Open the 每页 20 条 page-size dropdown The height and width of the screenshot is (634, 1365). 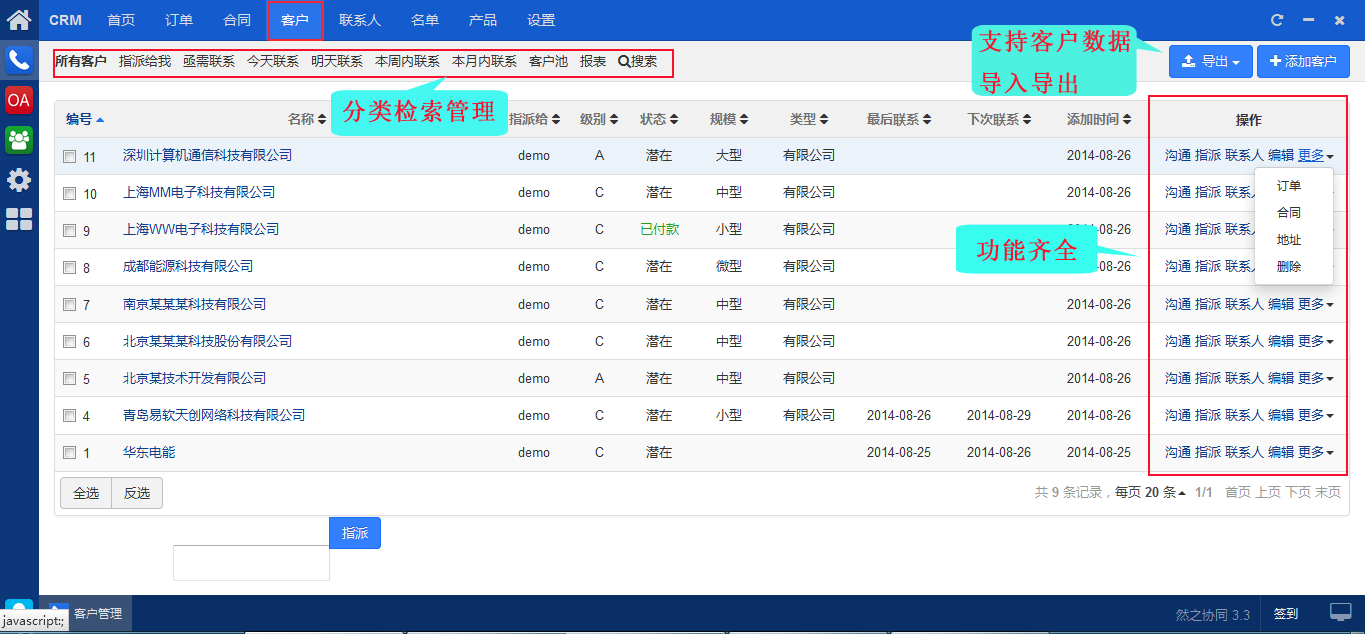[x=1150, y=492]
